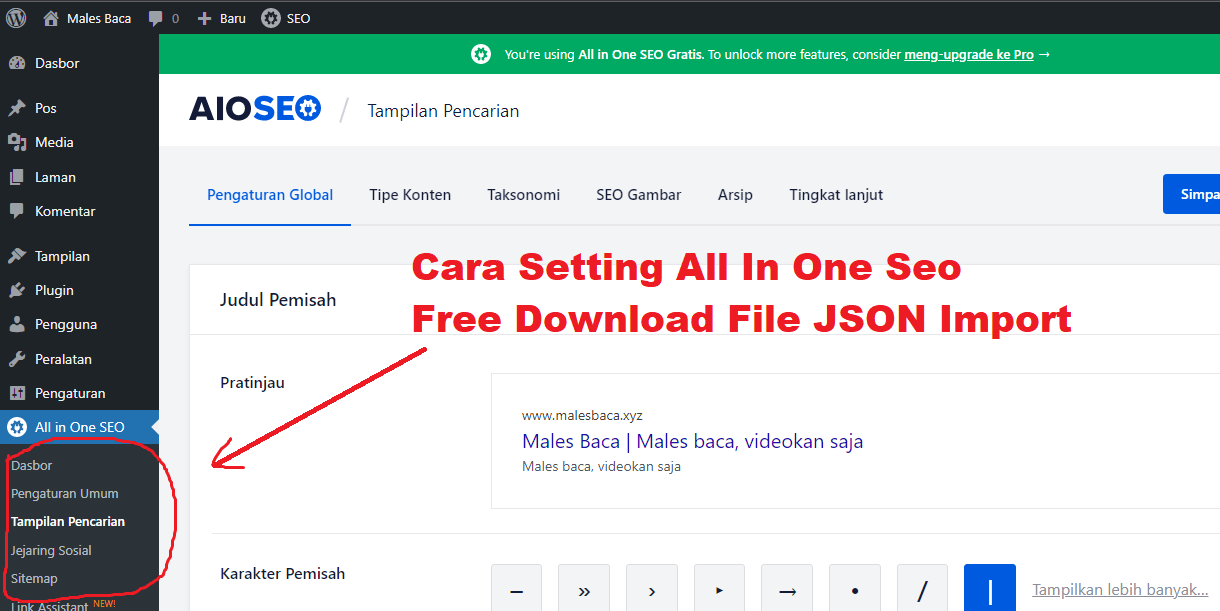Switch to SEO Gambar tab
Viewport: 1220px width, 611px height.
click(x=638, y=195)
